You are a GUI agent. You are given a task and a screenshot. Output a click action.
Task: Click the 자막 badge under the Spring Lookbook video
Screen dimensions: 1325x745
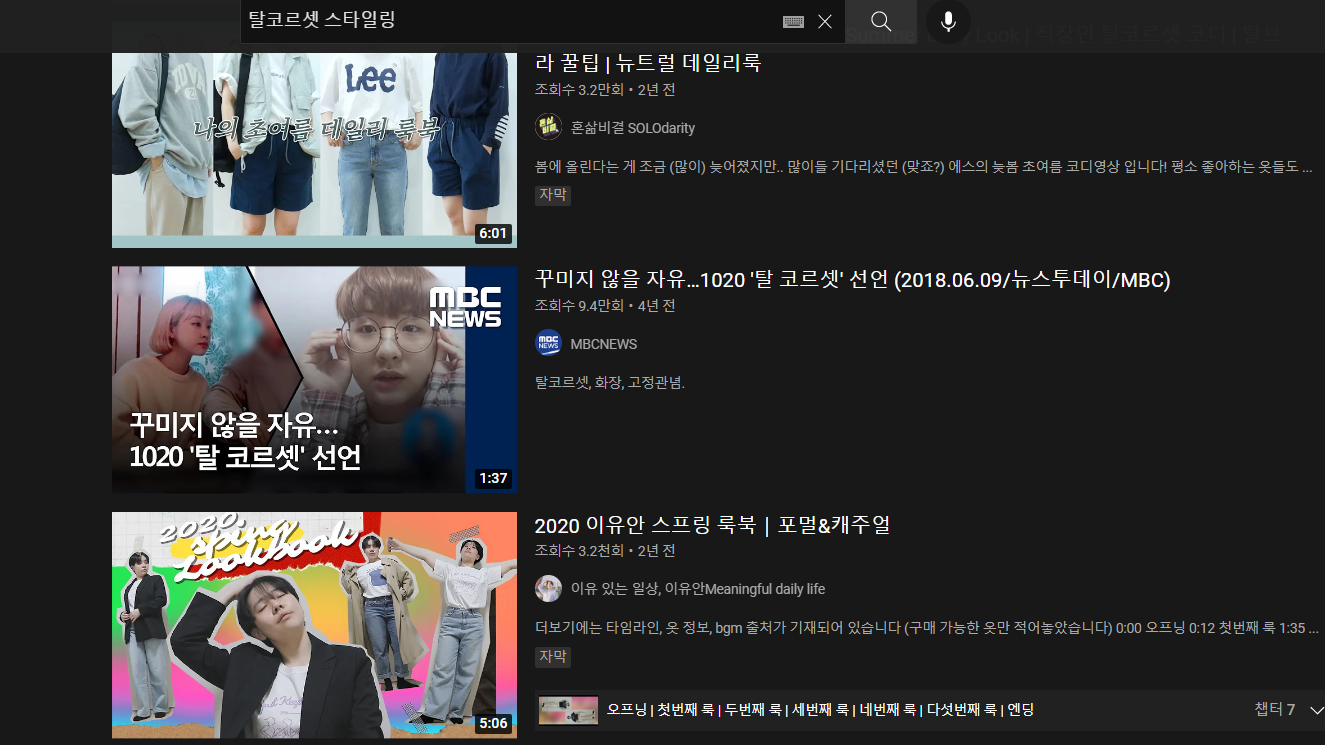[553, 656]
